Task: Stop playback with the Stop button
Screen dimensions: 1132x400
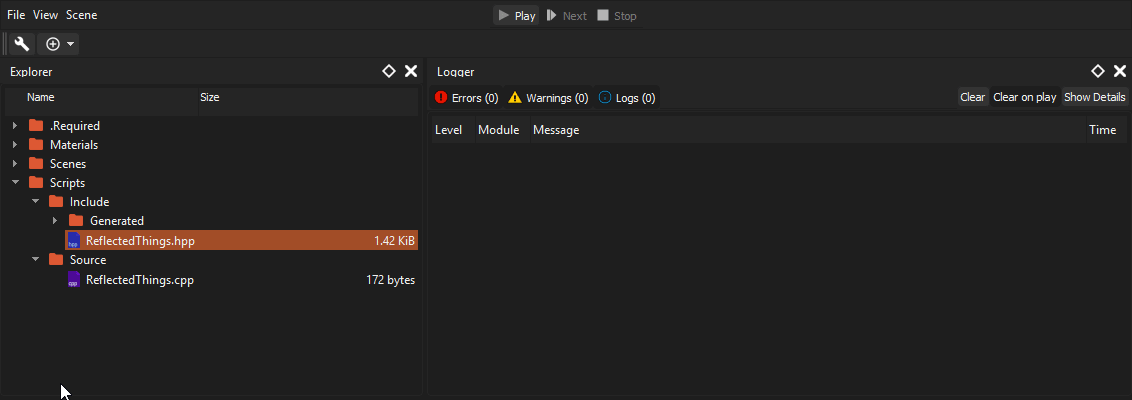Action: click(x=617, y=15)
